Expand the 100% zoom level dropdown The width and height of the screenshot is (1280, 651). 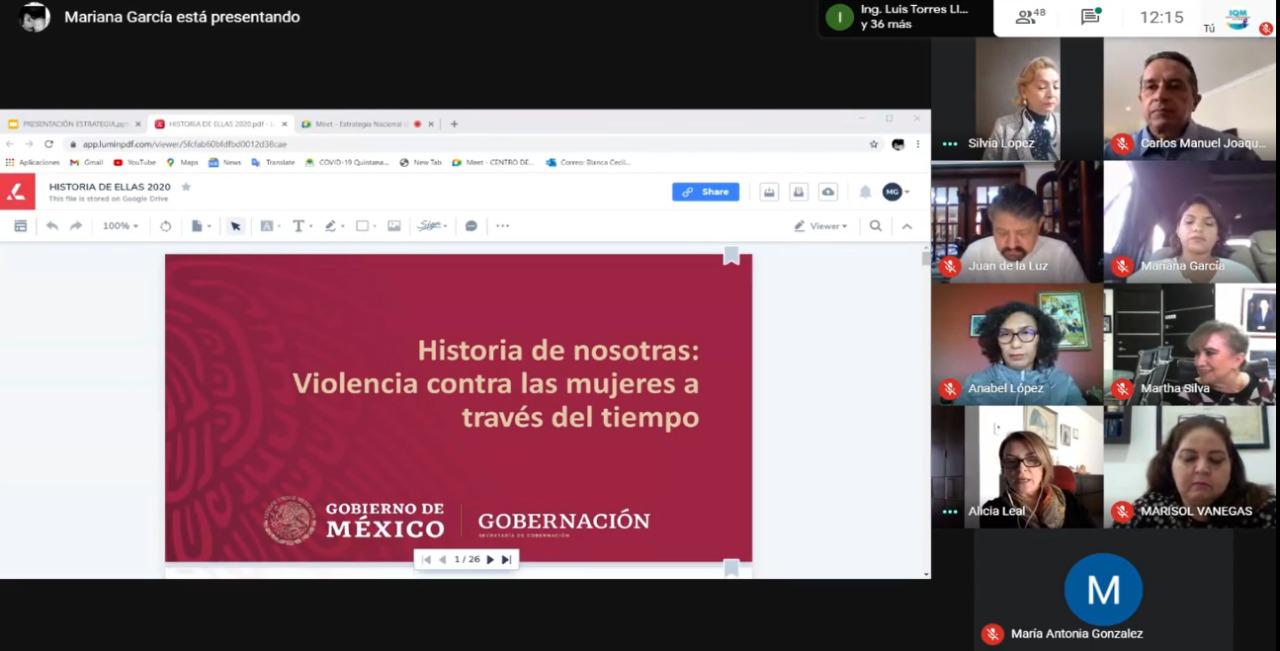pos(121,226)
